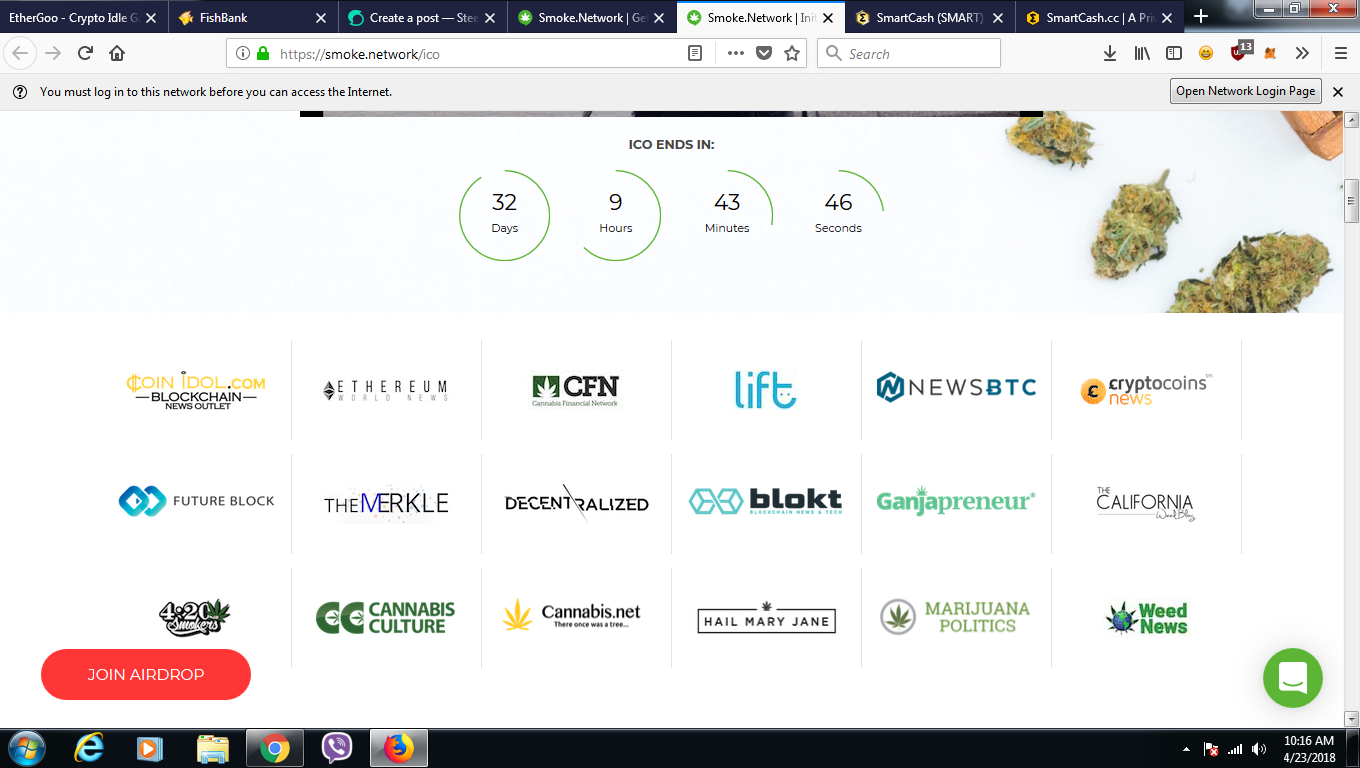
Task: Open page actions three-dots menu
Action: [x=735, y=54]
